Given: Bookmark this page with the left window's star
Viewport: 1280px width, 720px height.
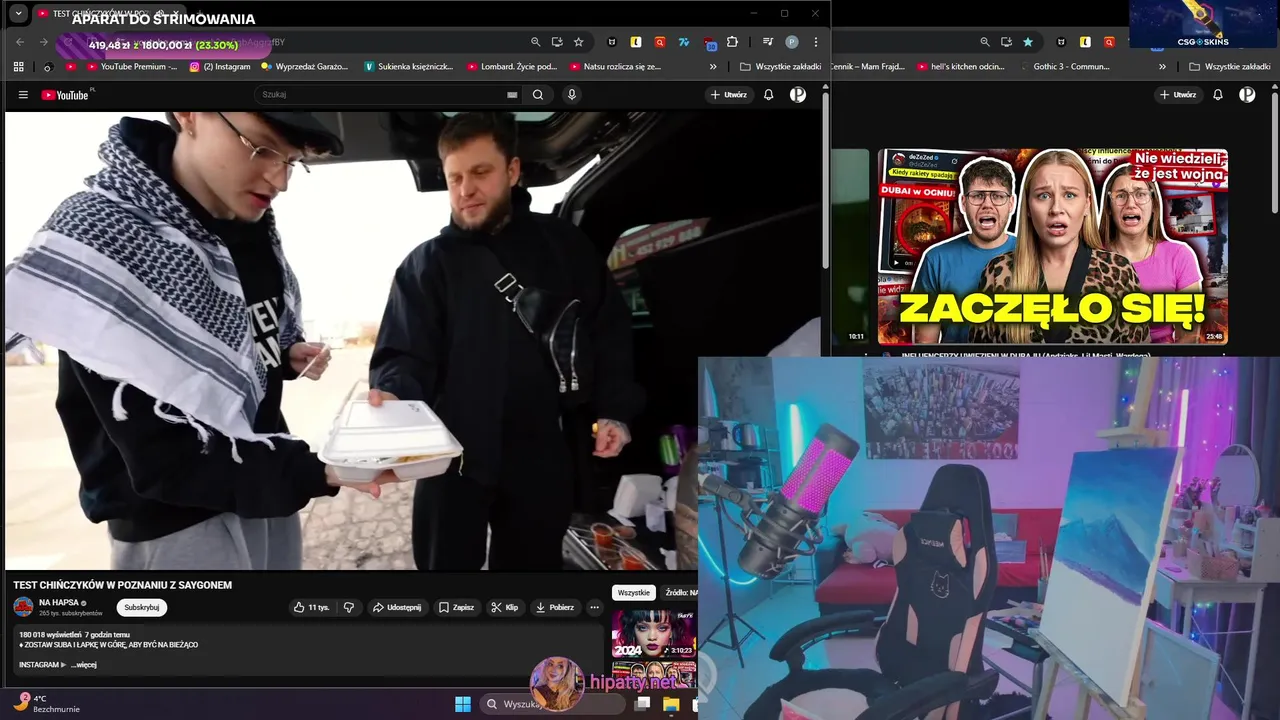Looking at the screenshot, I should click(578, 42).
